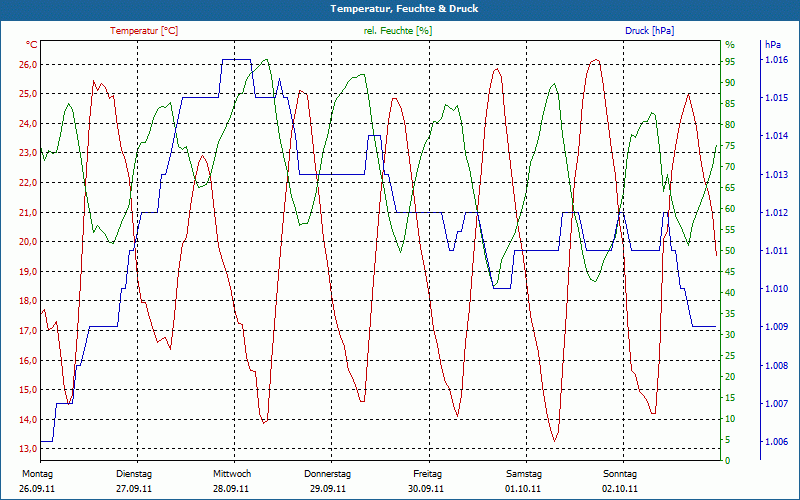Screen dimensions: 800x500
Task: Click the 'Sonntag' day label
Action: click(620, 474)
